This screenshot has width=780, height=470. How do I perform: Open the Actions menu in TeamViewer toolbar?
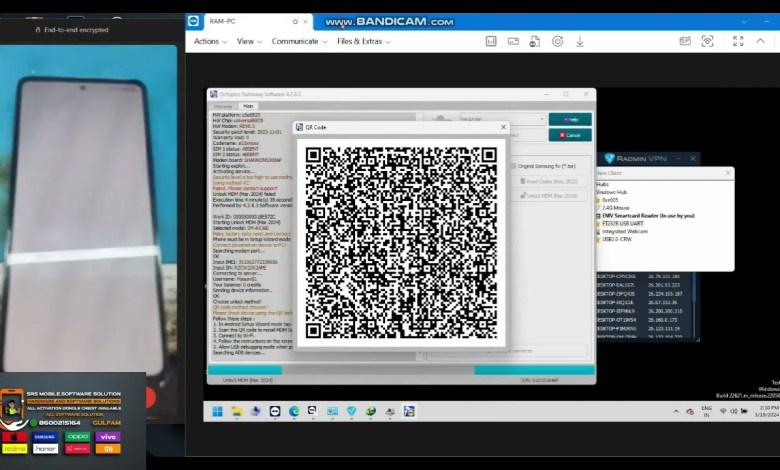point(209,41)
